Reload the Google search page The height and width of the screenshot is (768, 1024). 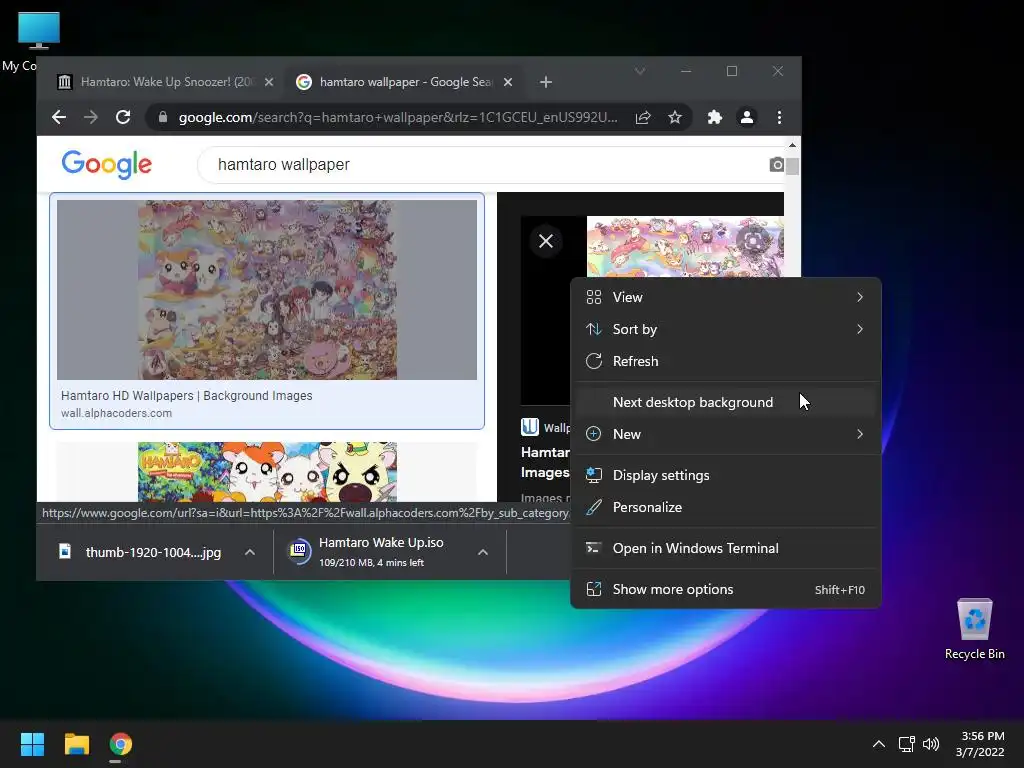pos(123,118)
